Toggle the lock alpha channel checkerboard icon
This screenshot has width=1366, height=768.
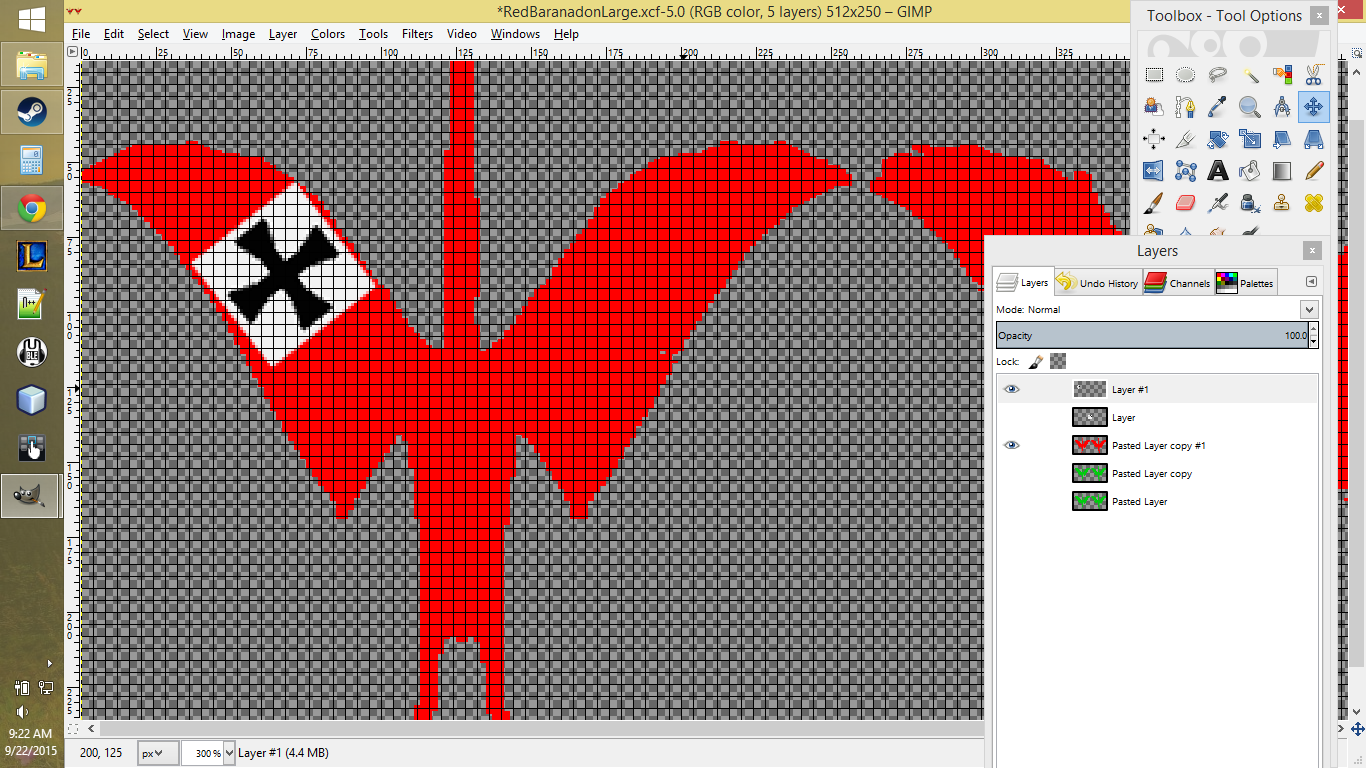[1058, 361]
